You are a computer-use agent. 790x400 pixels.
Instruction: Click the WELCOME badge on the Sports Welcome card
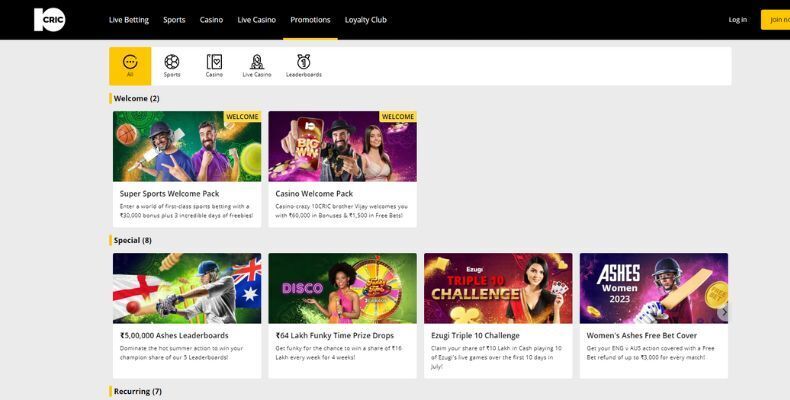(x=242, y=116)
